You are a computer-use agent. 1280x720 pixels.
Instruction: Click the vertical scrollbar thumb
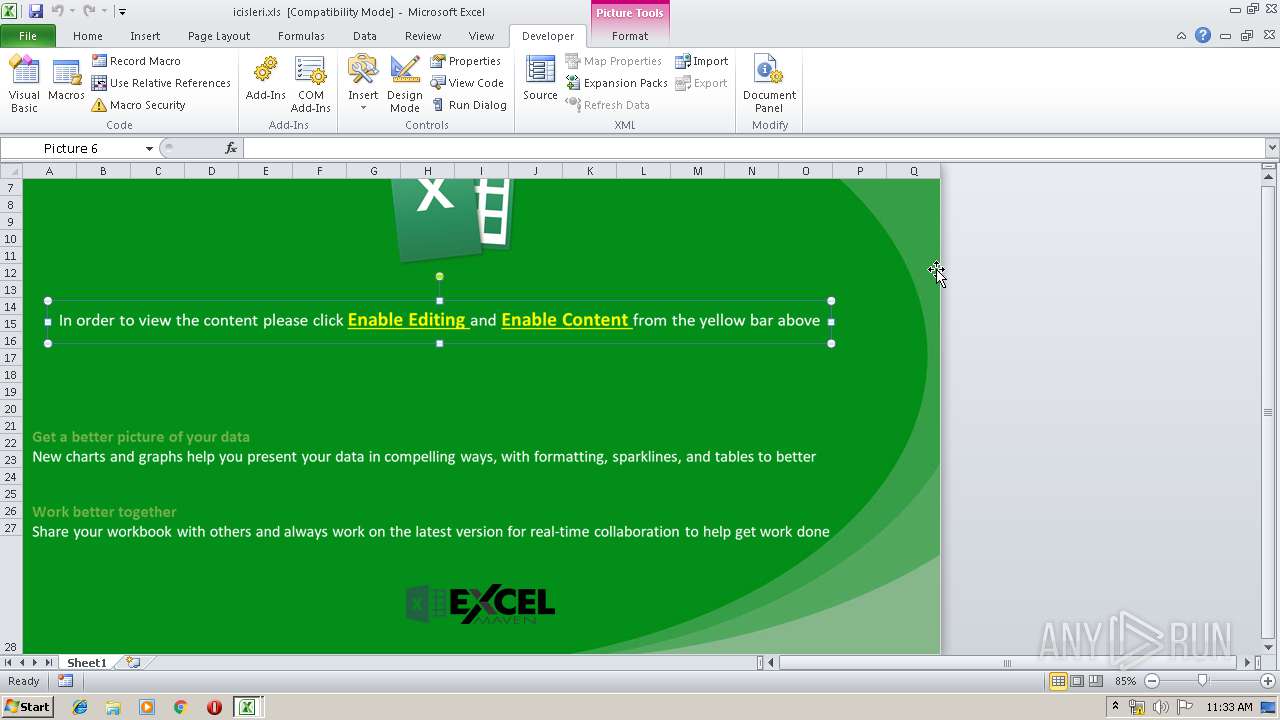1268,412
